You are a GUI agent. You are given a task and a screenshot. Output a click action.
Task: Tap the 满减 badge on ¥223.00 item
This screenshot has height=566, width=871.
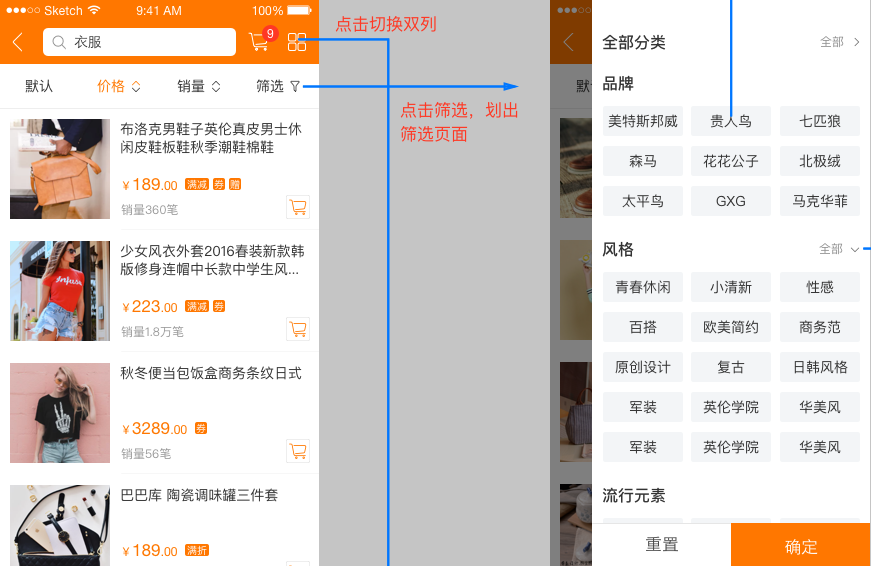pos(197,306)
